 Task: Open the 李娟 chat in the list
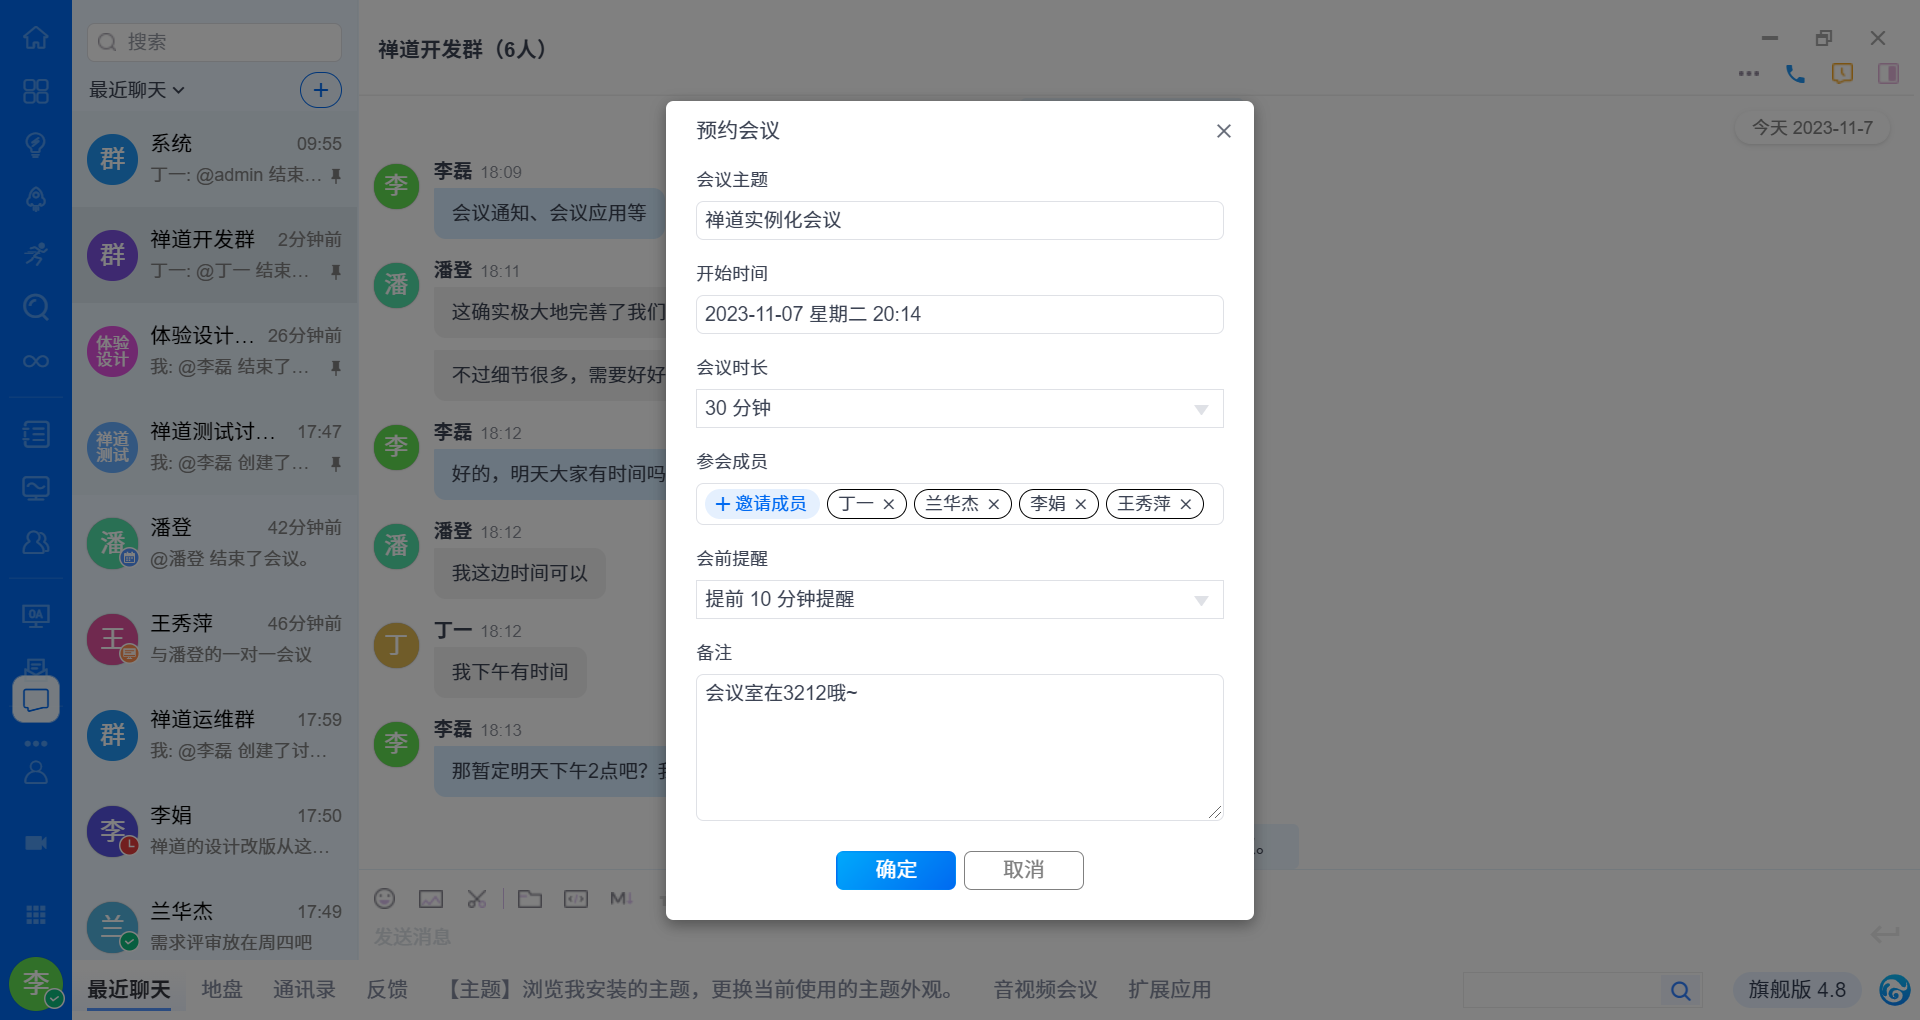(x=215, y=831)
